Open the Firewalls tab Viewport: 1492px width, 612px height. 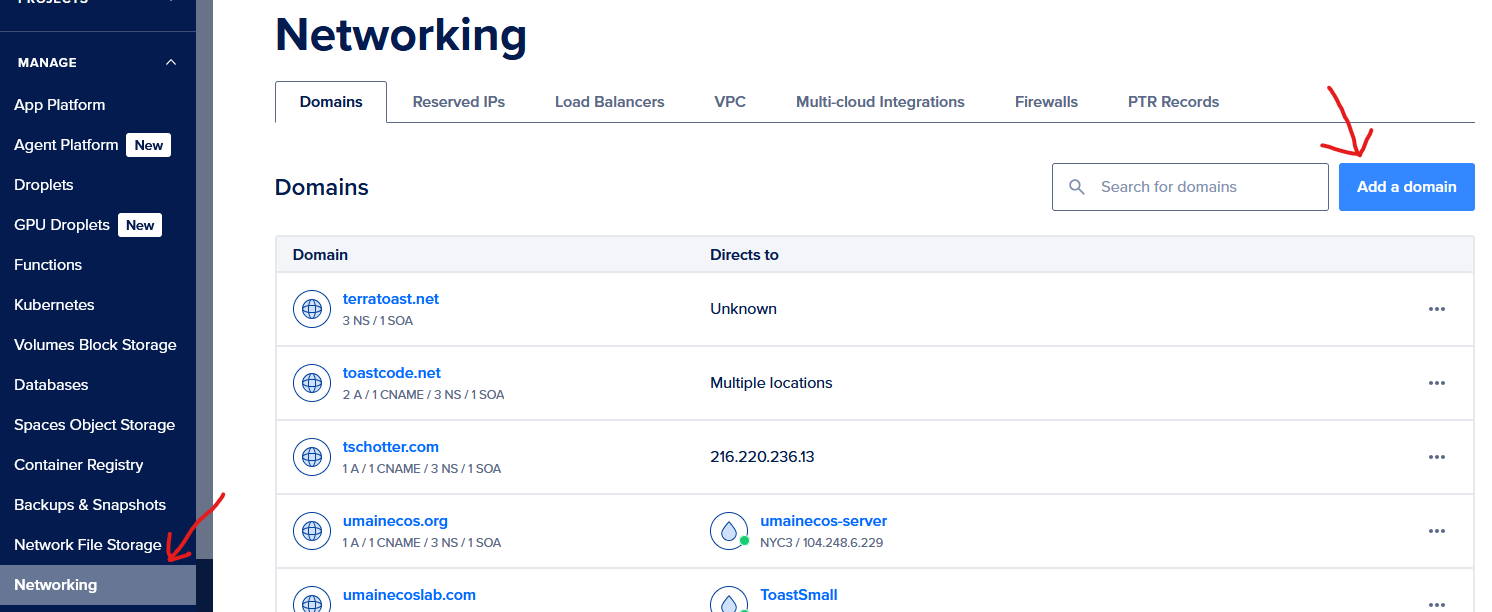click(1046, 102)
